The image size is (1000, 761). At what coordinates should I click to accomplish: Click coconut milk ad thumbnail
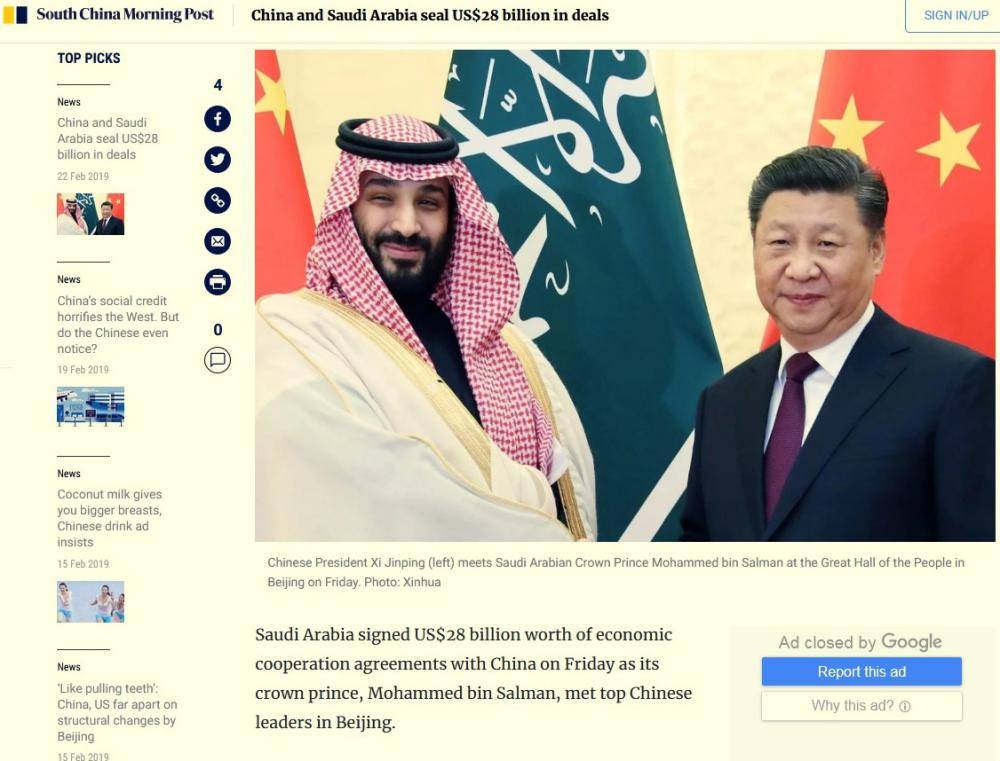click(91, 602)
